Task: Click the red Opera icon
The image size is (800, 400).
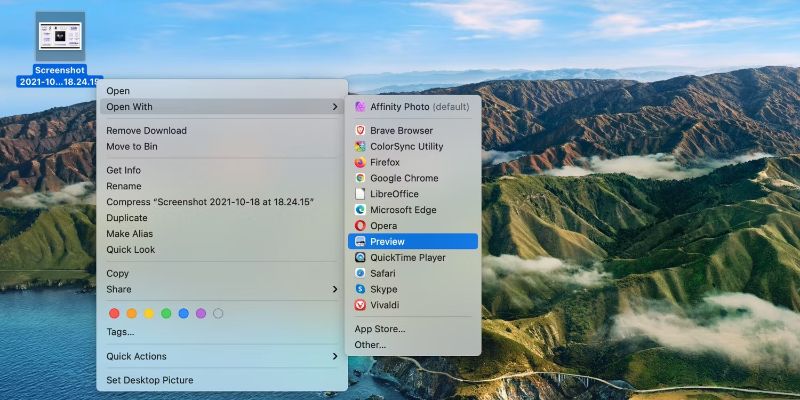Action: (x=360, y=226)
